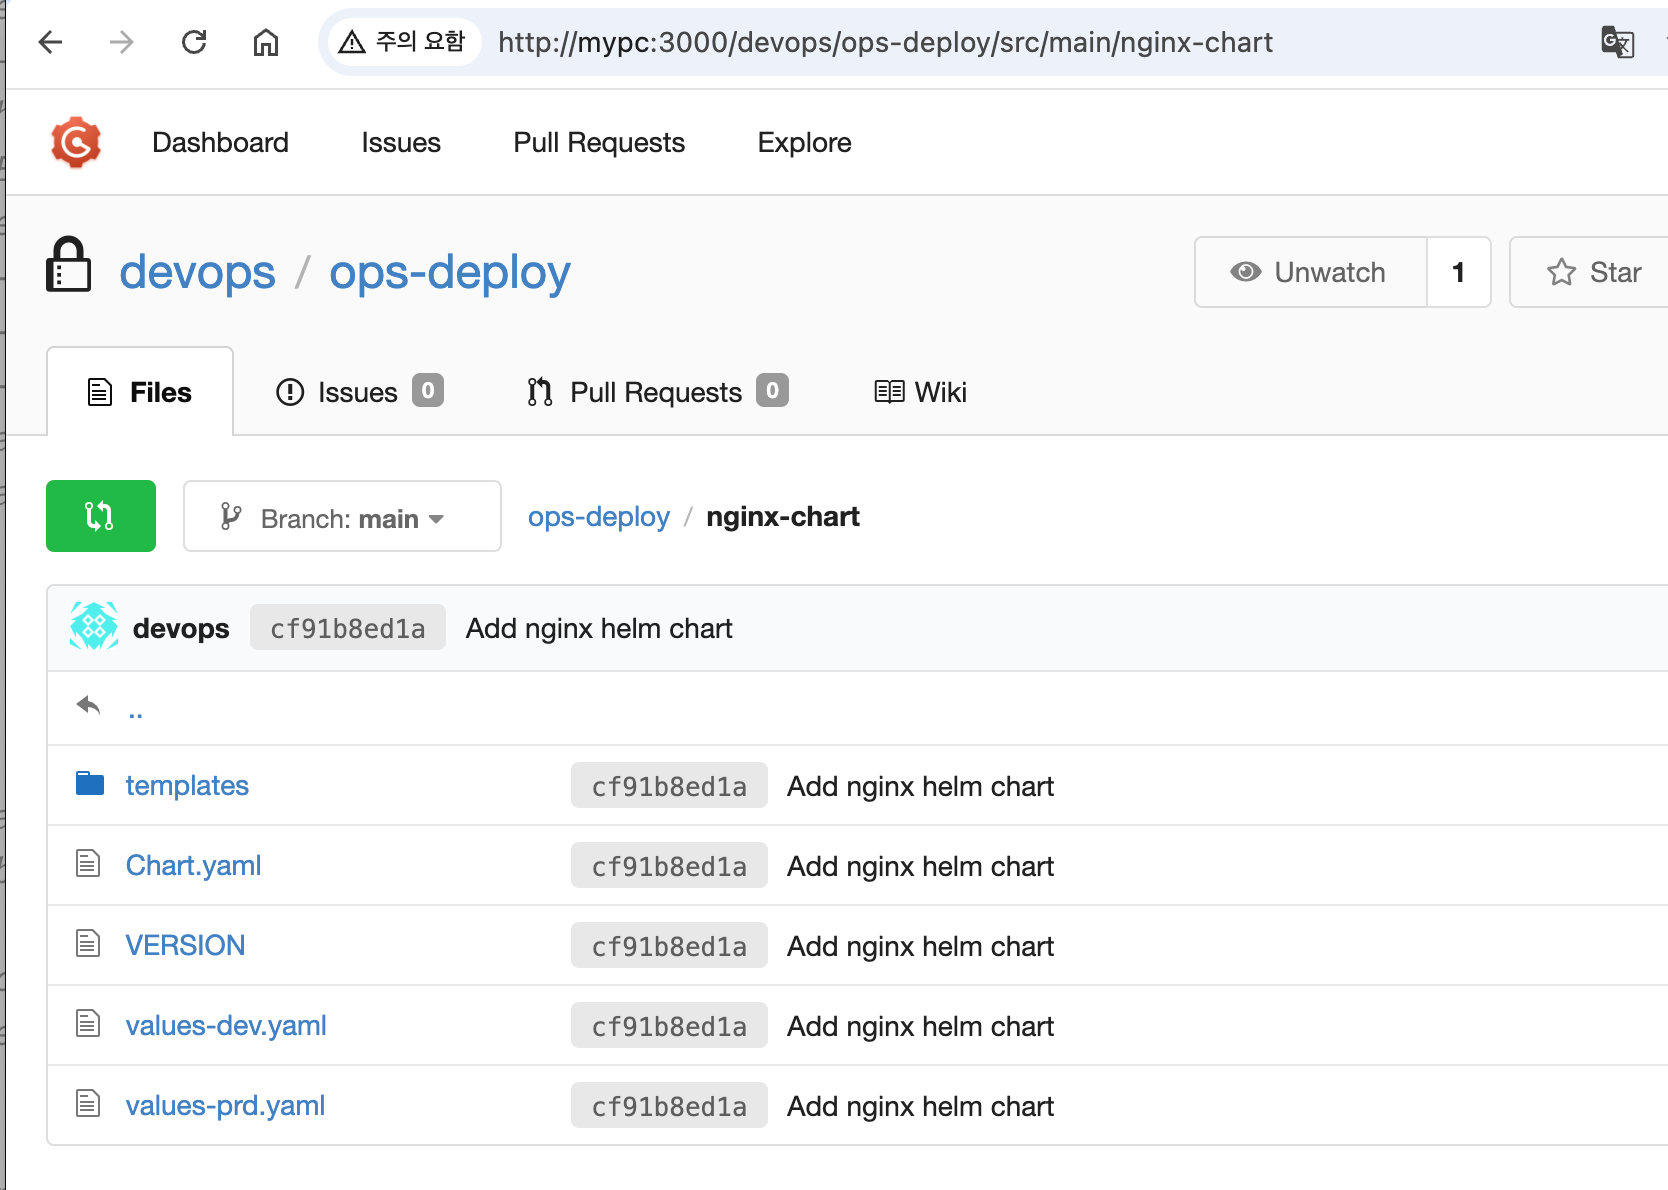Click the values-prd.yaml file icon
This screenshot has height=1190, width=1668.
click(88, 1103)
